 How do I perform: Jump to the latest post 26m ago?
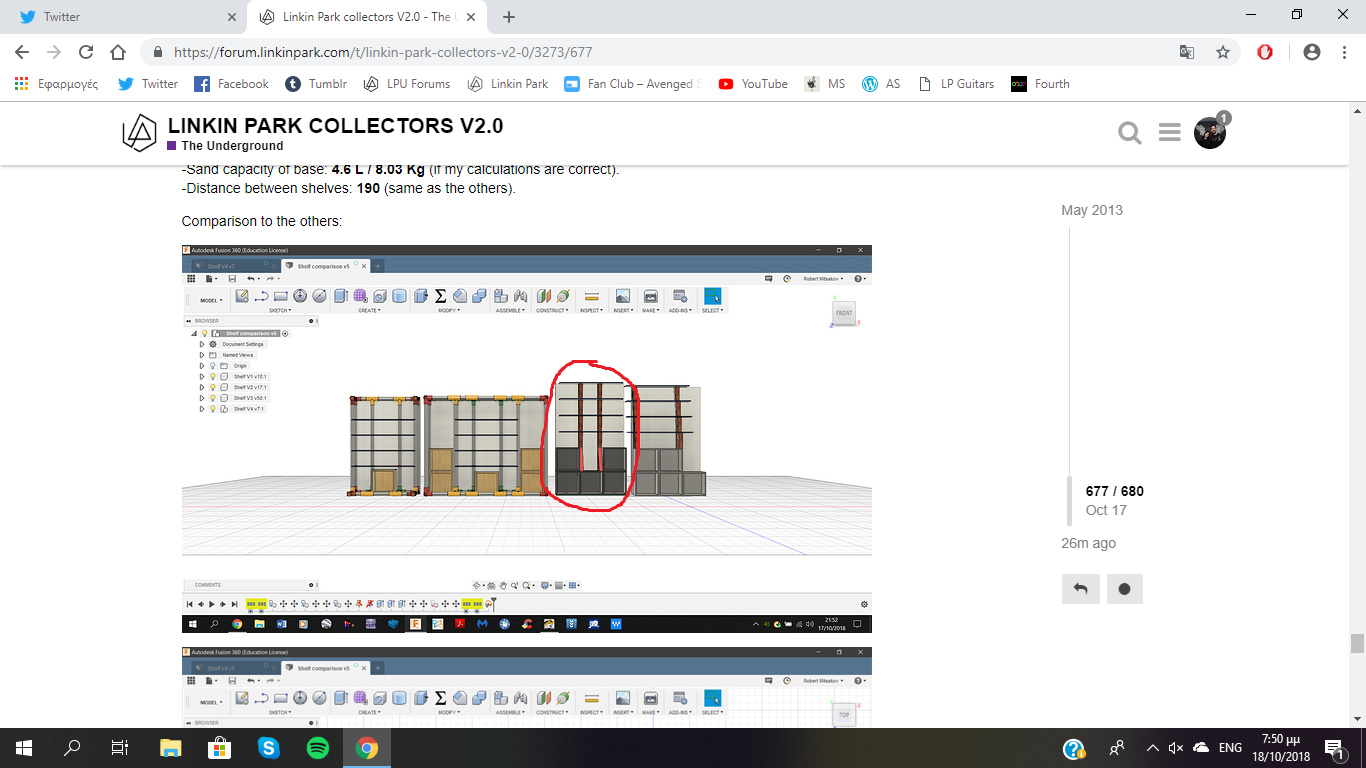click(x=1088, y=543)
